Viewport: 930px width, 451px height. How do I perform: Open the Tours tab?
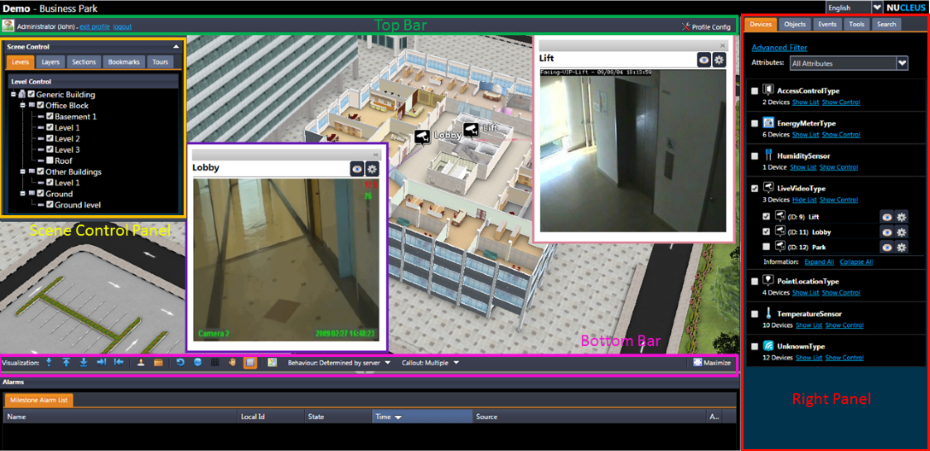pyautogui.click(x=160, y=62)
